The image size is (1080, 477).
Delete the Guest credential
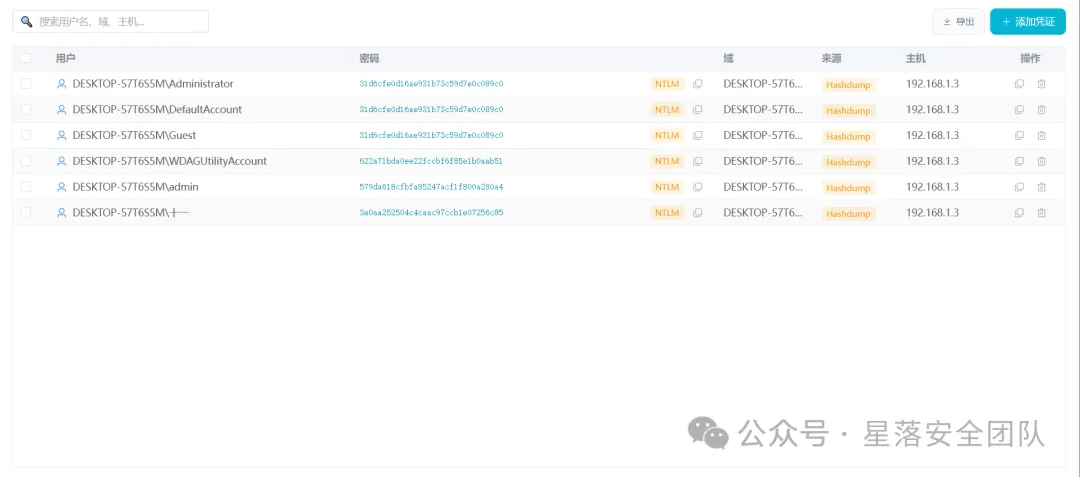pos(1041,136)
